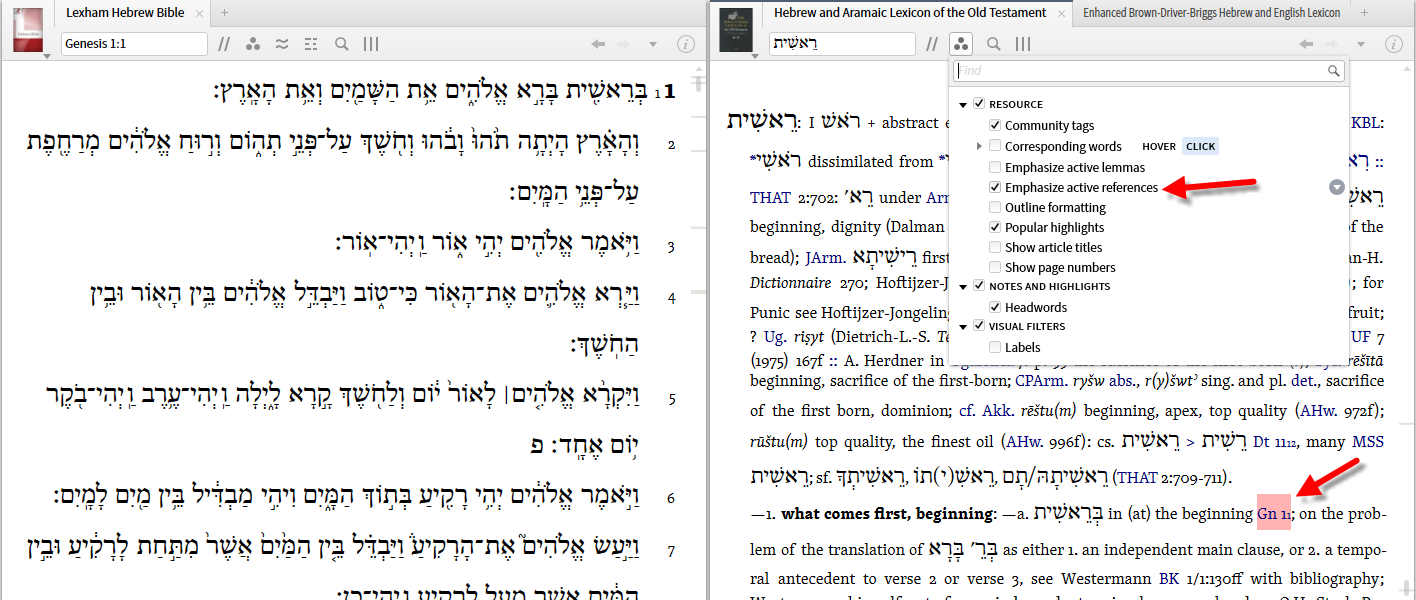Uncheck NOTES AND HIGHLIGHTS group checkbox

coord(979,286)
